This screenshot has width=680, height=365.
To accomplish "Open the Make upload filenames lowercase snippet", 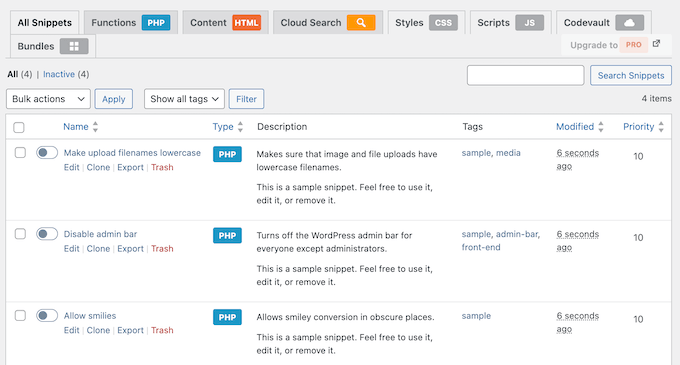I will (132, 153).
